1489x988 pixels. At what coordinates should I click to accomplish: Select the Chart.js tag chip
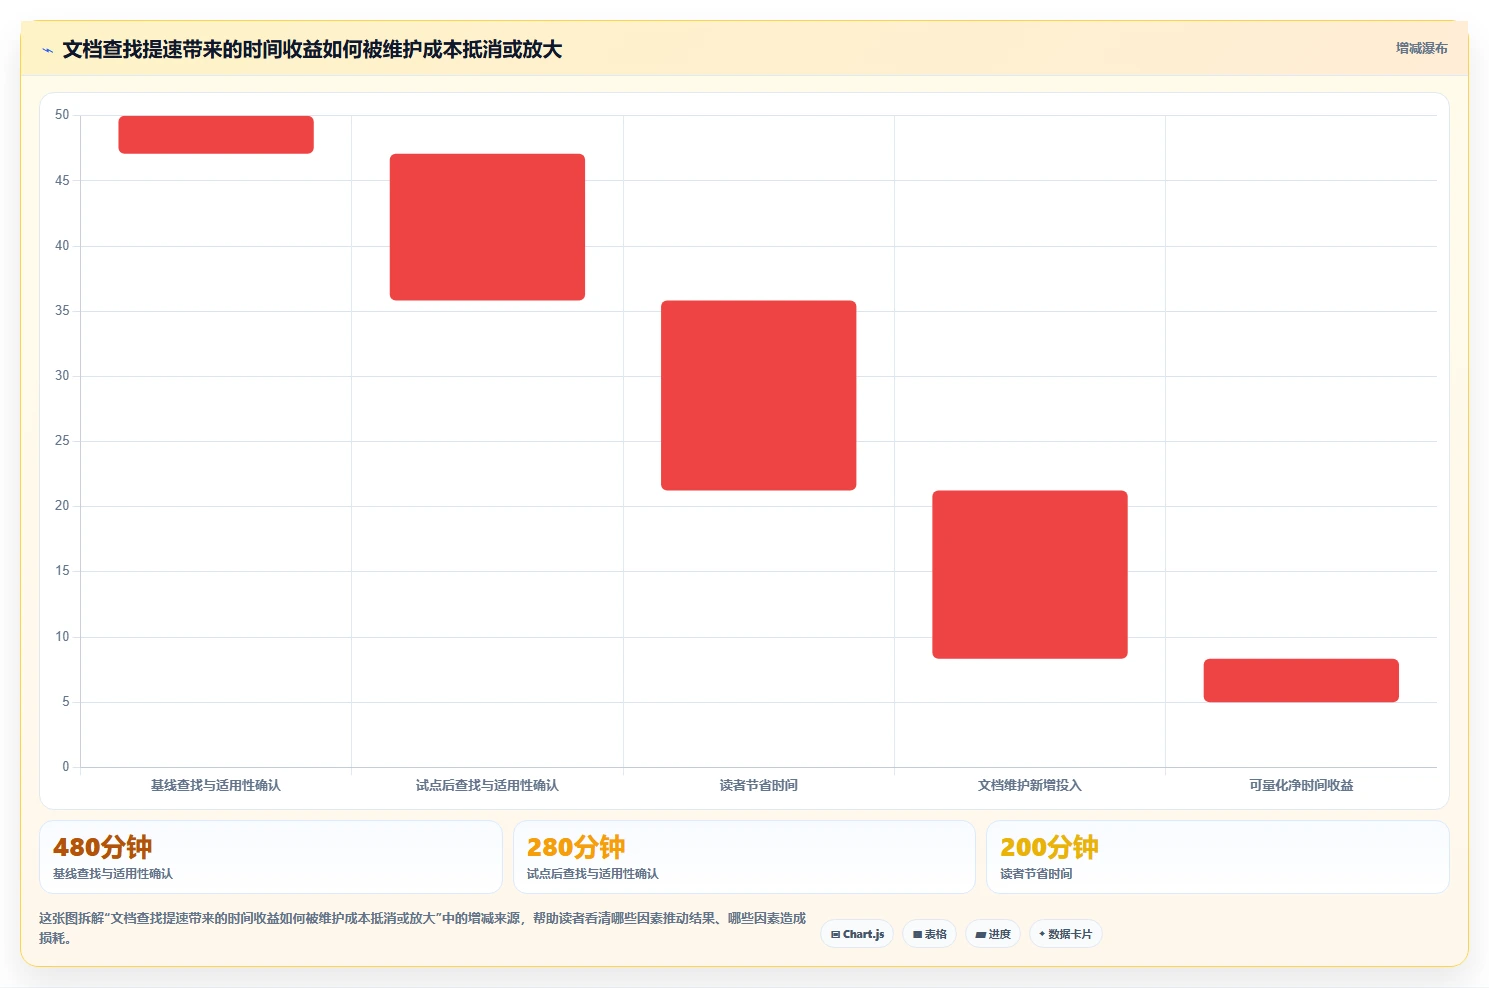pyautogui.click(x=857, y=934)
